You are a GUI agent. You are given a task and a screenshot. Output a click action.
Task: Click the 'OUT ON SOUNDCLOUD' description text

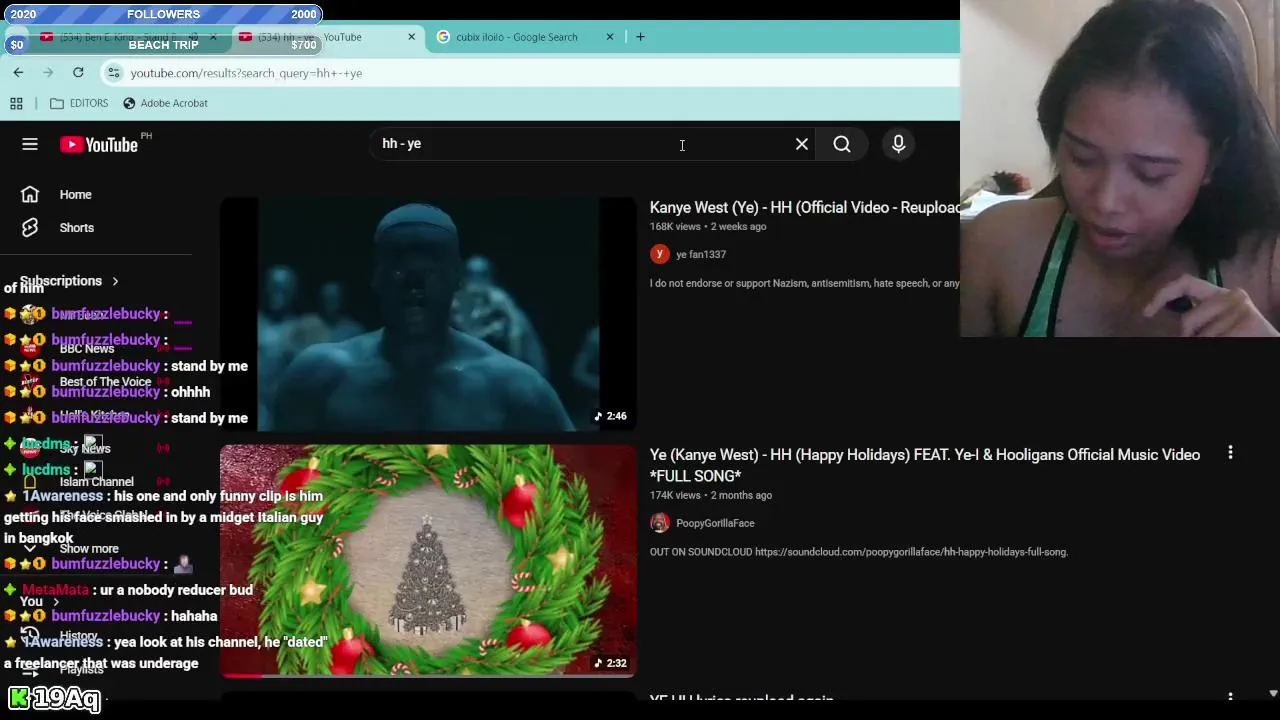(859, 552)
